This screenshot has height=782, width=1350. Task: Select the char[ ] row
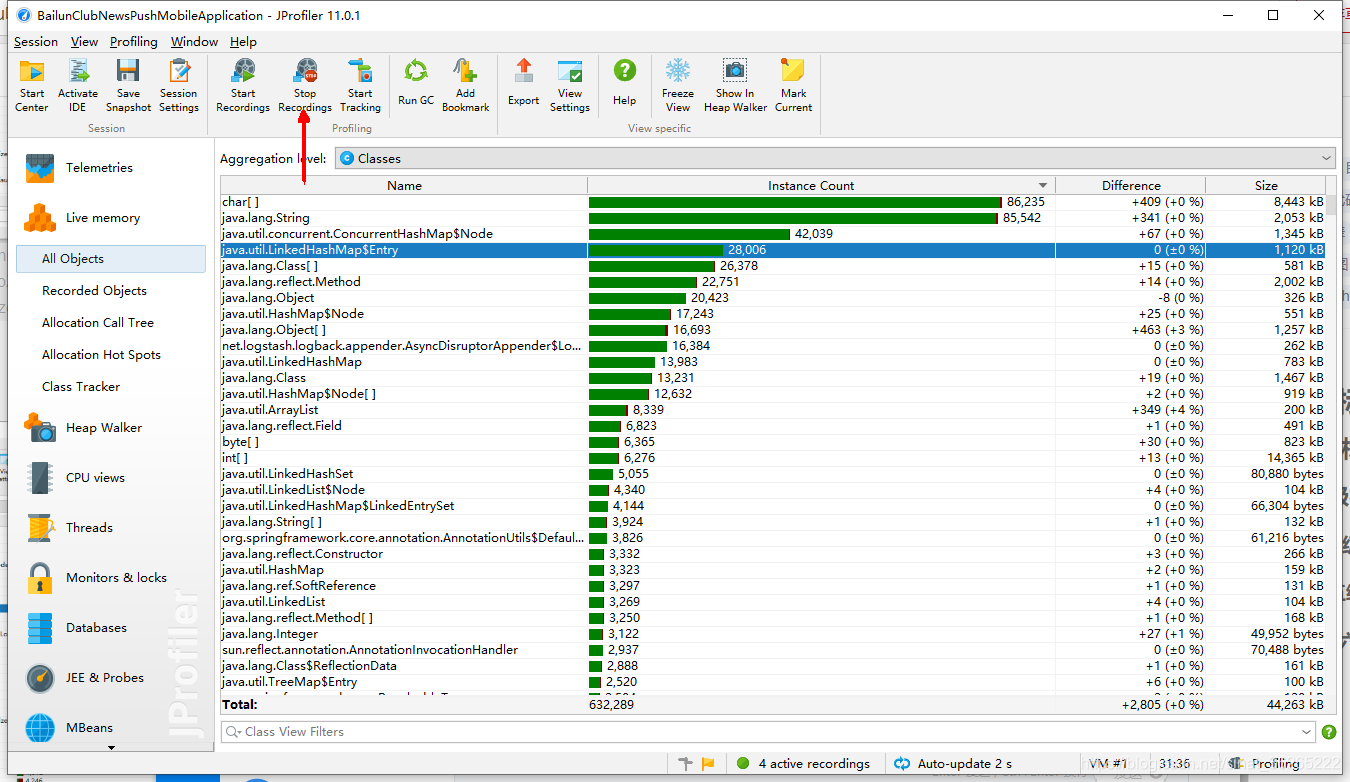point(773,202)
